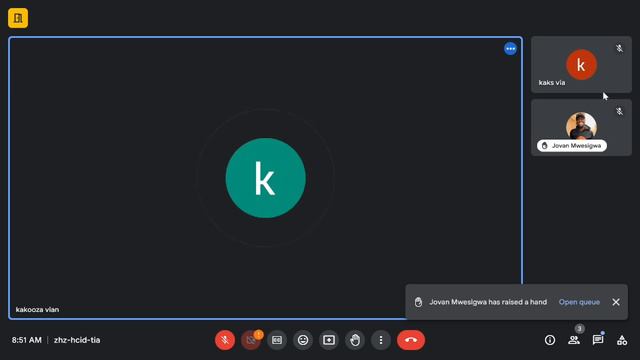Click Open queue link in notification
This screenshot has height=360, width=640.
579,302
